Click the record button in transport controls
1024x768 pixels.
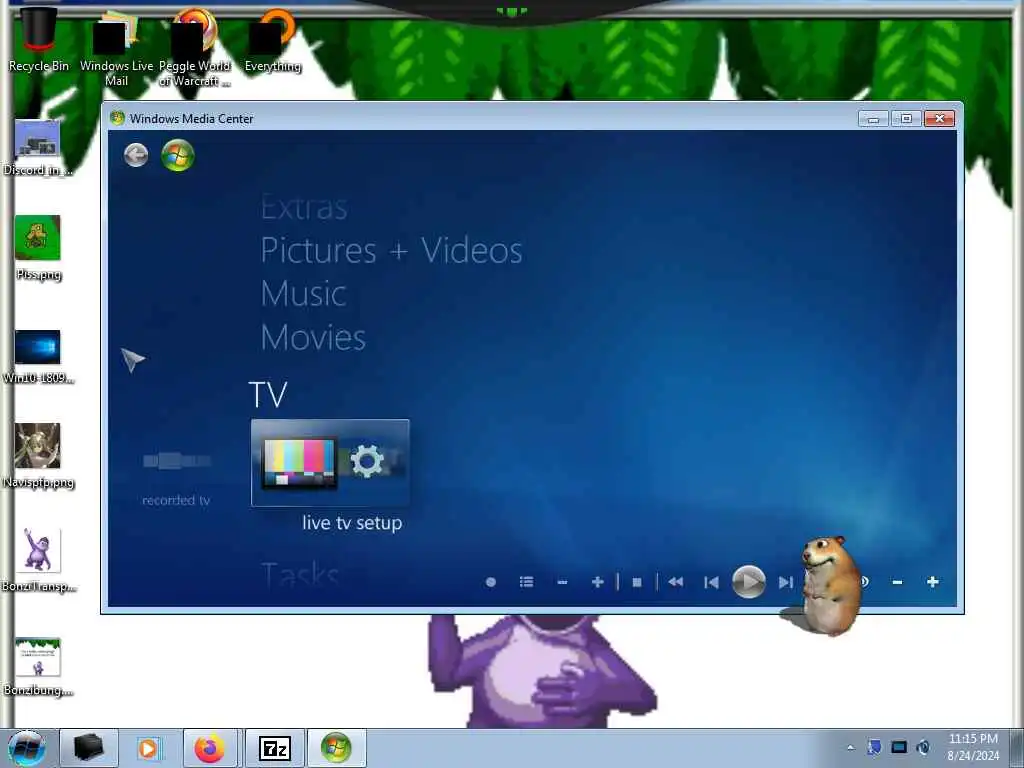490,582
